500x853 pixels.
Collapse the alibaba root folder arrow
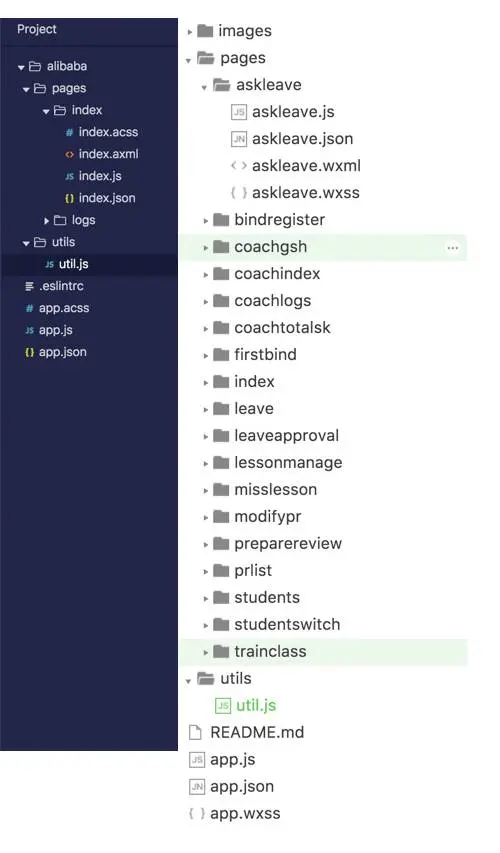click(x=21, y=67)
